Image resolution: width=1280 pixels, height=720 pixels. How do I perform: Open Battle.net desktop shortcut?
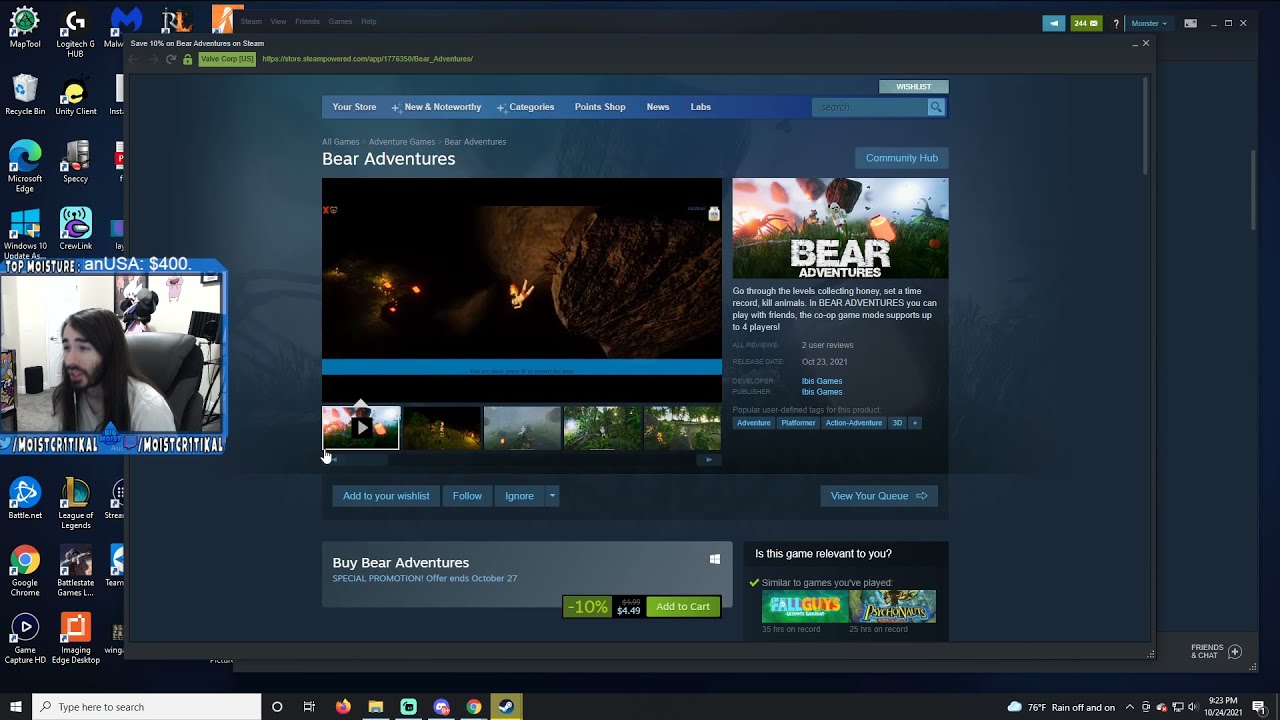(25, 498)
